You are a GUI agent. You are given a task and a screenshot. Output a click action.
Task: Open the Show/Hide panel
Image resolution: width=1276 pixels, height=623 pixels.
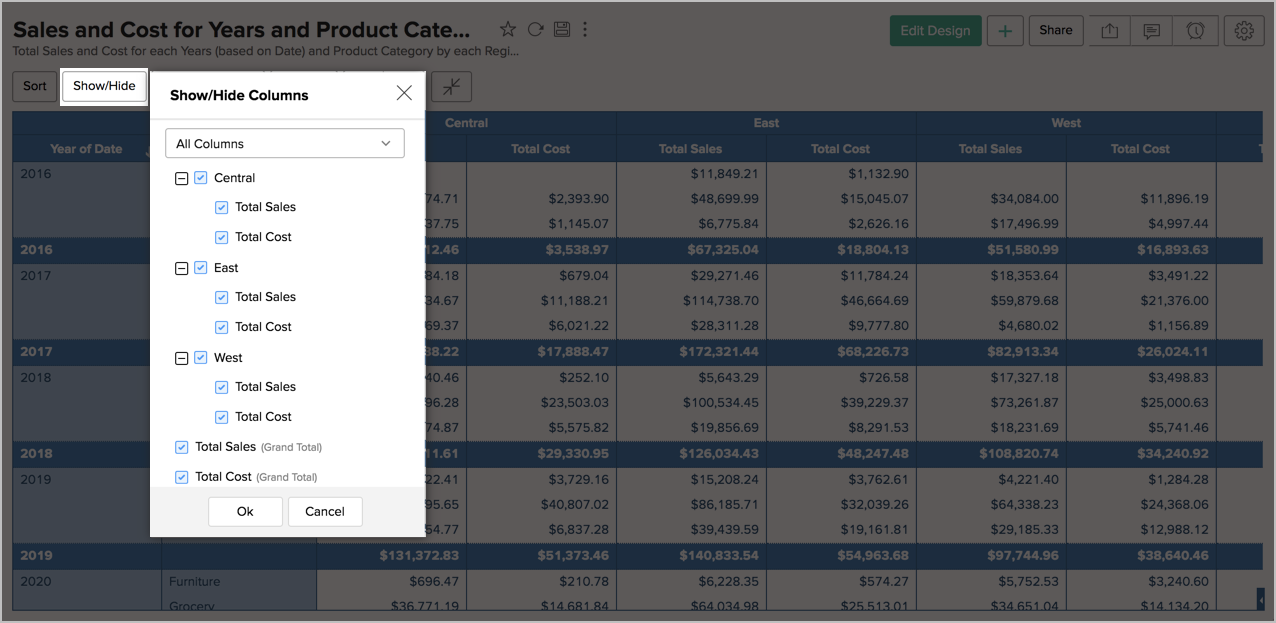104,86
